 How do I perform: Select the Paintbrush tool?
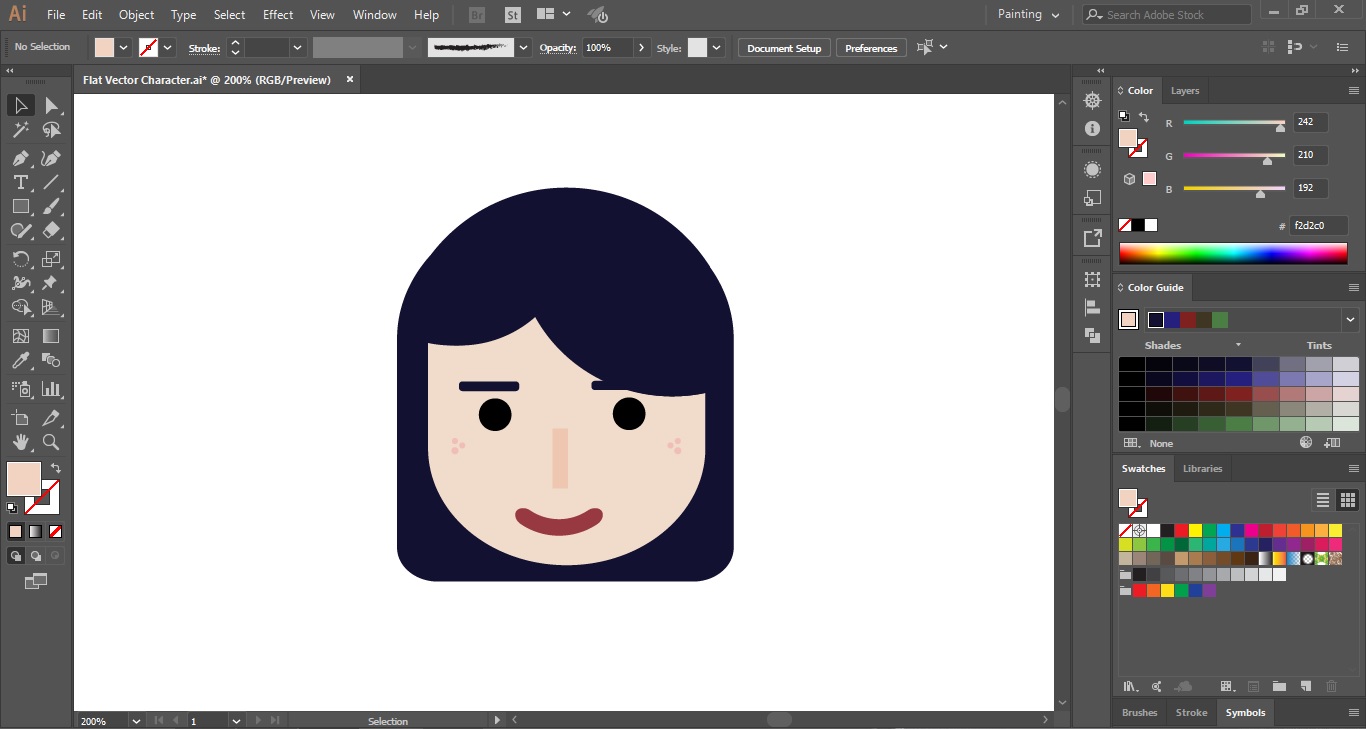(x=51, y=206)
